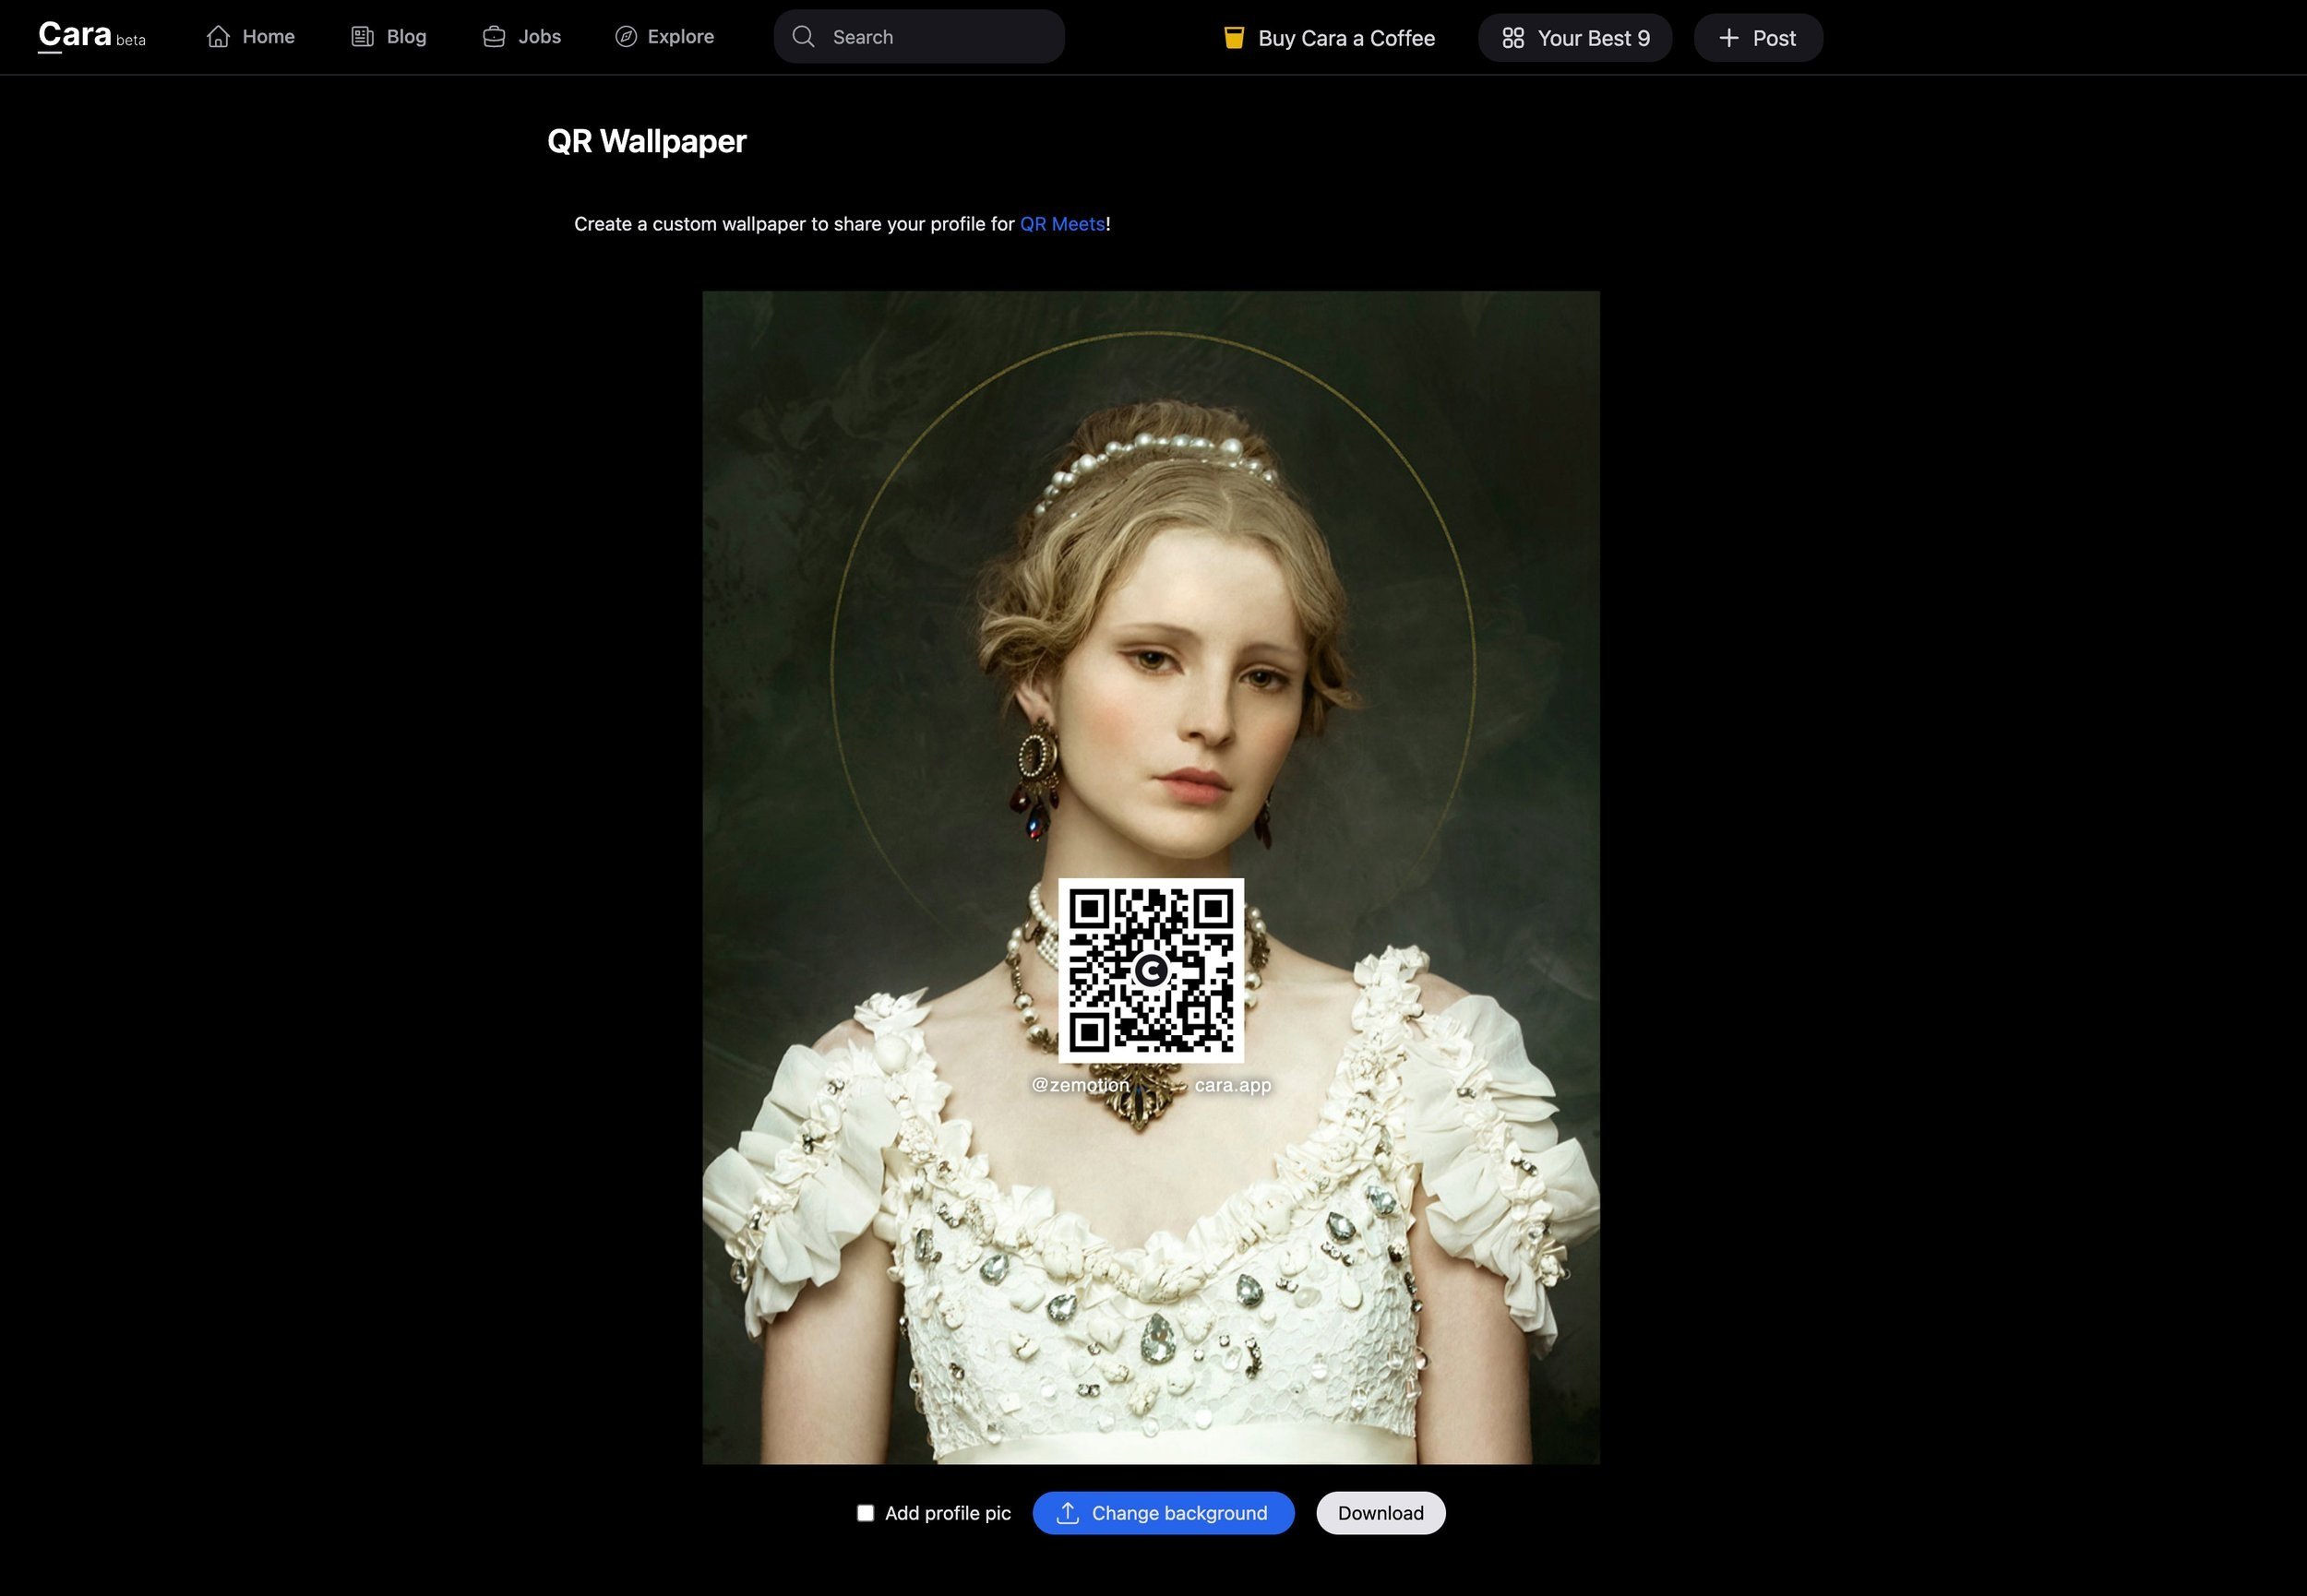This screenshot has width=2307, height=1596.
Task: Download the QR wallpaper
Action: click(1380, 1513)
